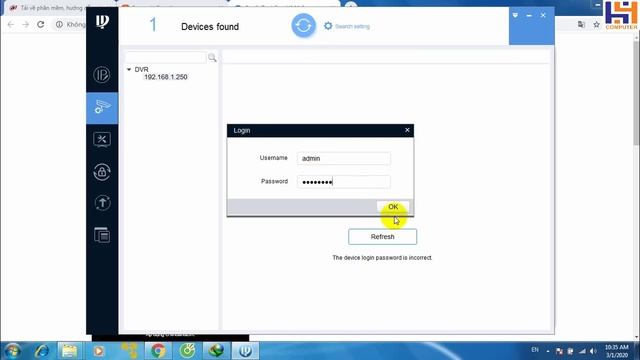Click the Refresh button
The image size is (640, 360).
click(x=382, y=237)
